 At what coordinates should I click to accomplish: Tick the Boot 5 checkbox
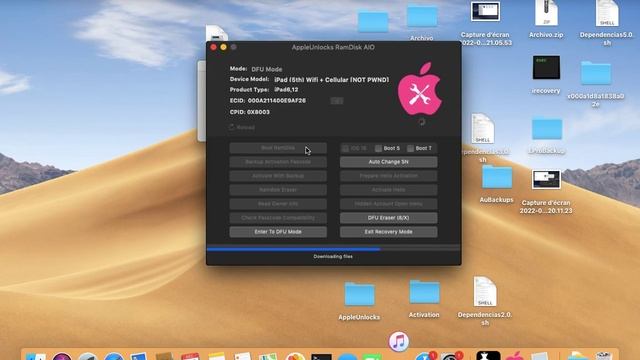coord(378,149)
